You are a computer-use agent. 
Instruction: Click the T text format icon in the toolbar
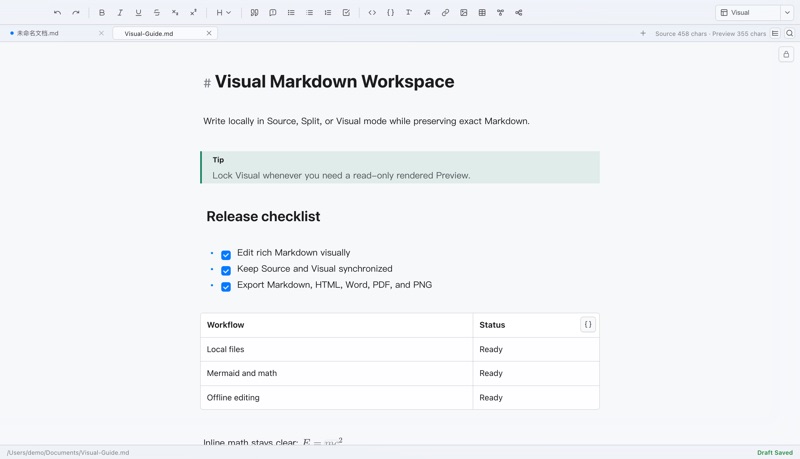(409, 13)
